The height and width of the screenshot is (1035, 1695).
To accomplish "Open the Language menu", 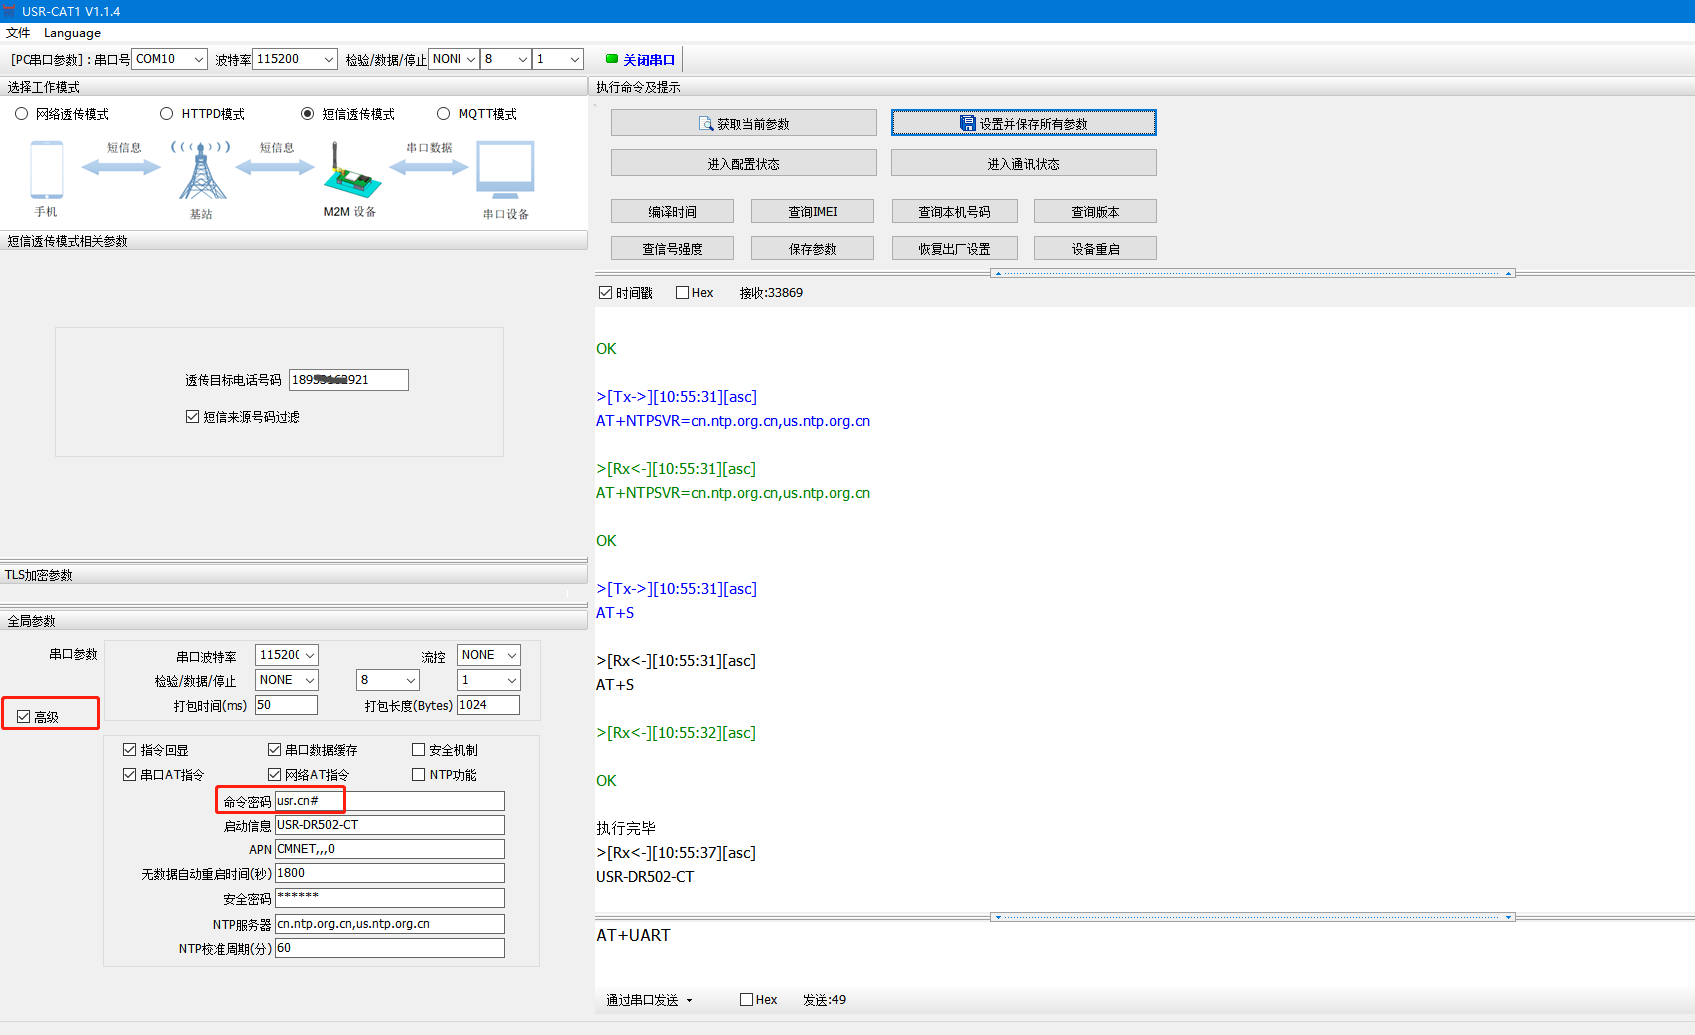I will coord(72,33).
